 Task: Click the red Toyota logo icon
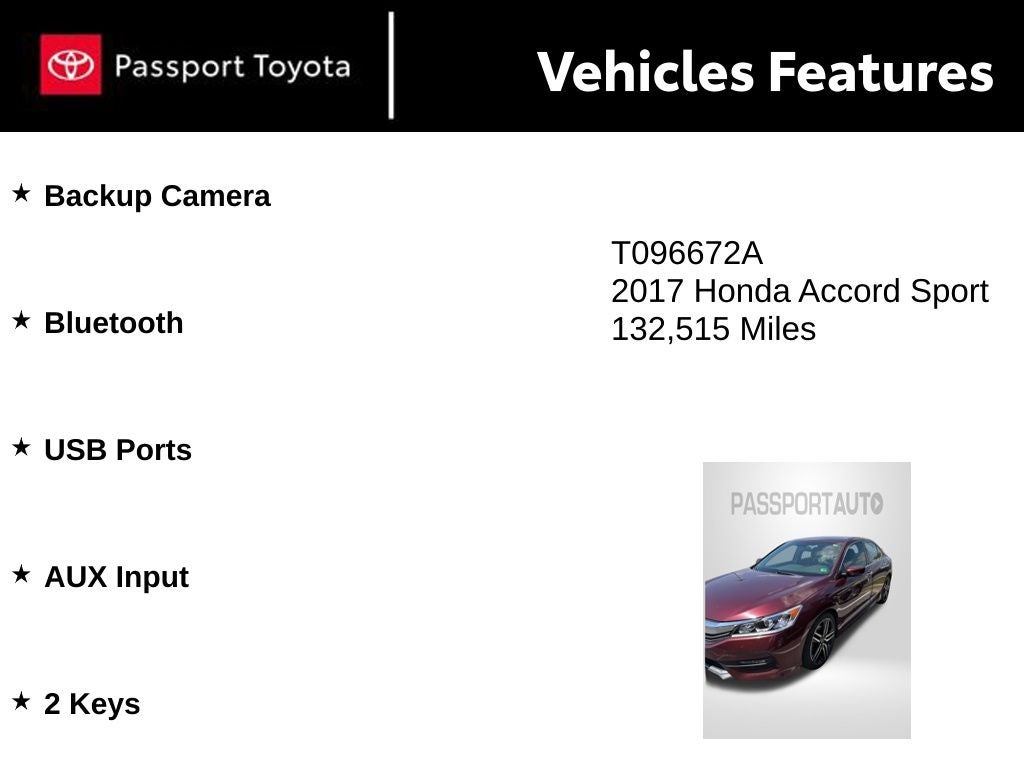coord(70,65)
